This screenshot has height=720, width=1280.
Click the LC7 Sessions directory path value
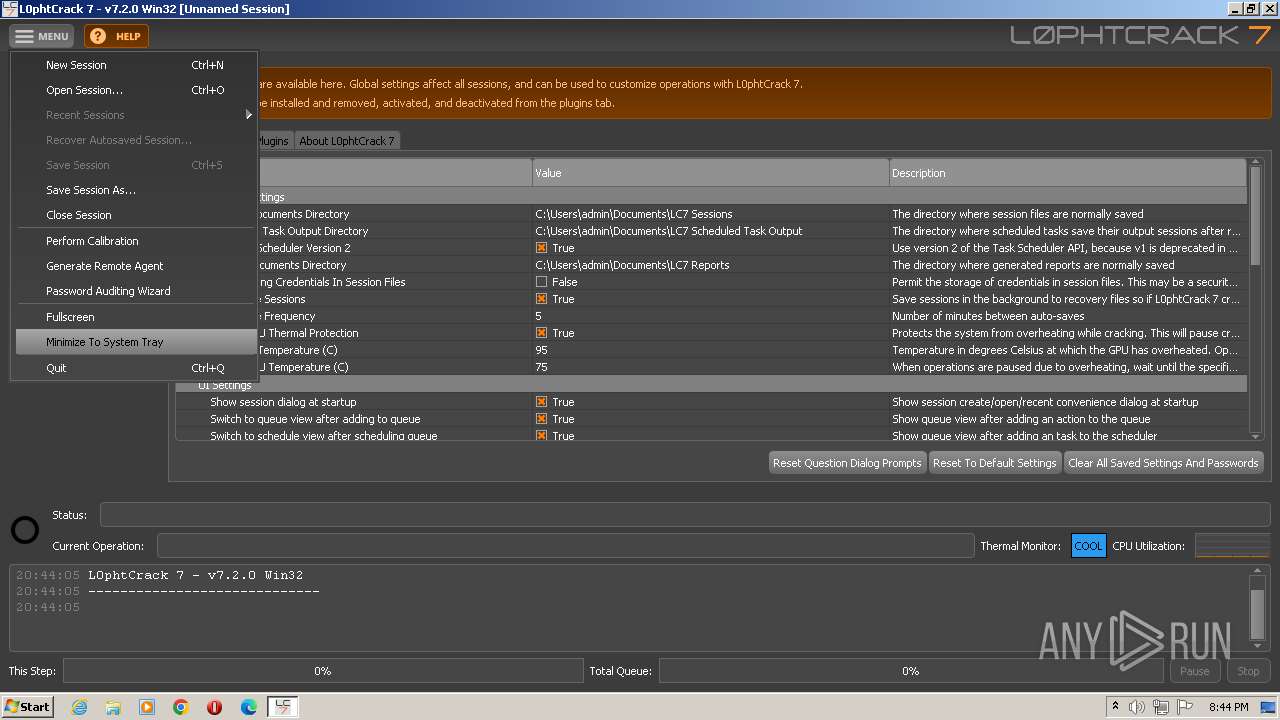634,214
